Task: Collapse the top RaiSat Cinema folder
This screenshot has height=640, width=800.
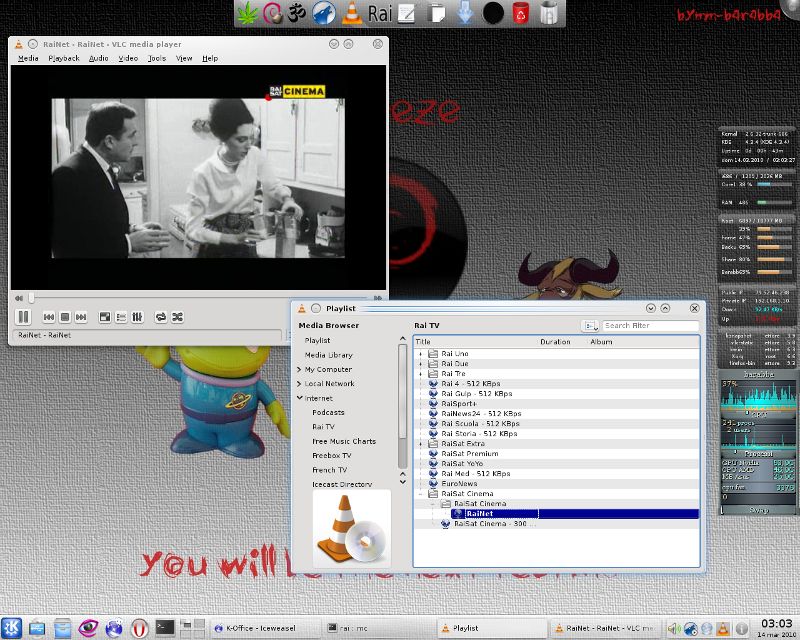Action: [420, 494]
